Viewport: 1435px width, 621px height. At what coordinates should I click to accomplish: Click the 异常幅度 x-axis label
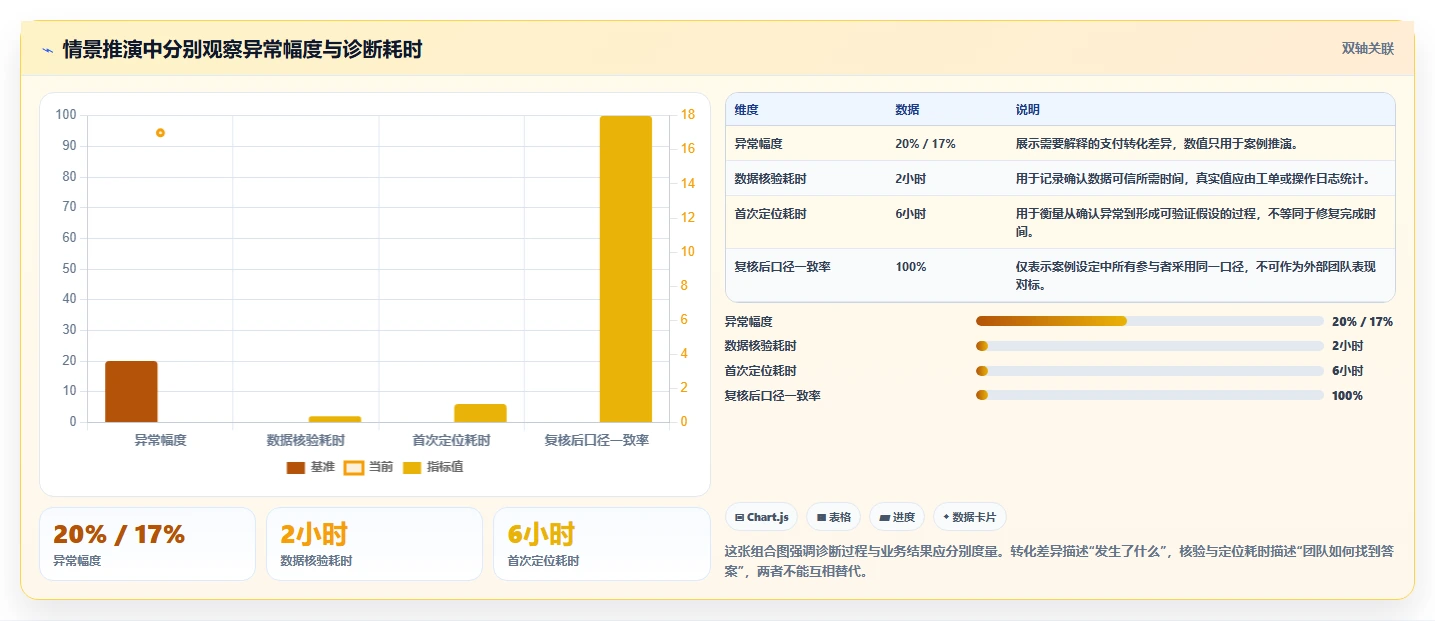tap(160, 440)
